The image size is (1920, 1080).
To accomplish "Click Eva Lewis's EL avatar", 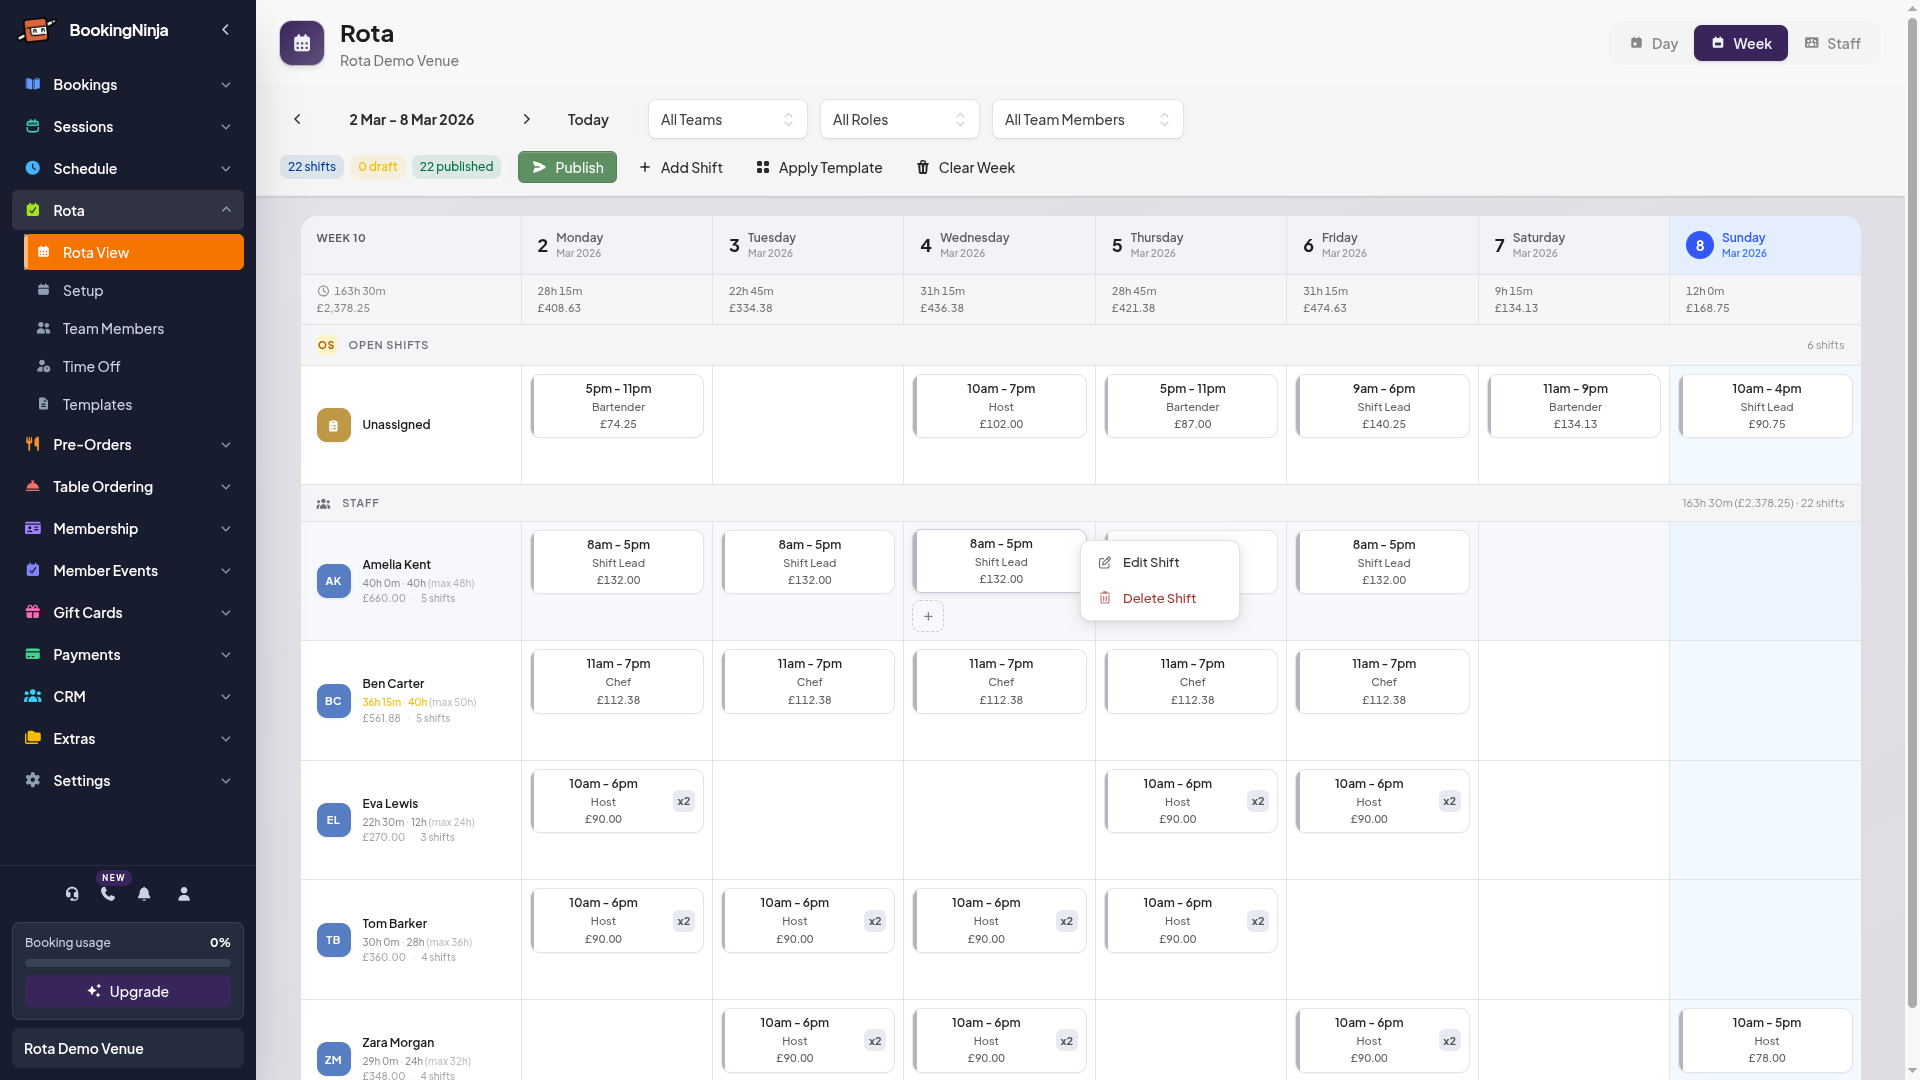I will [334, 820].
